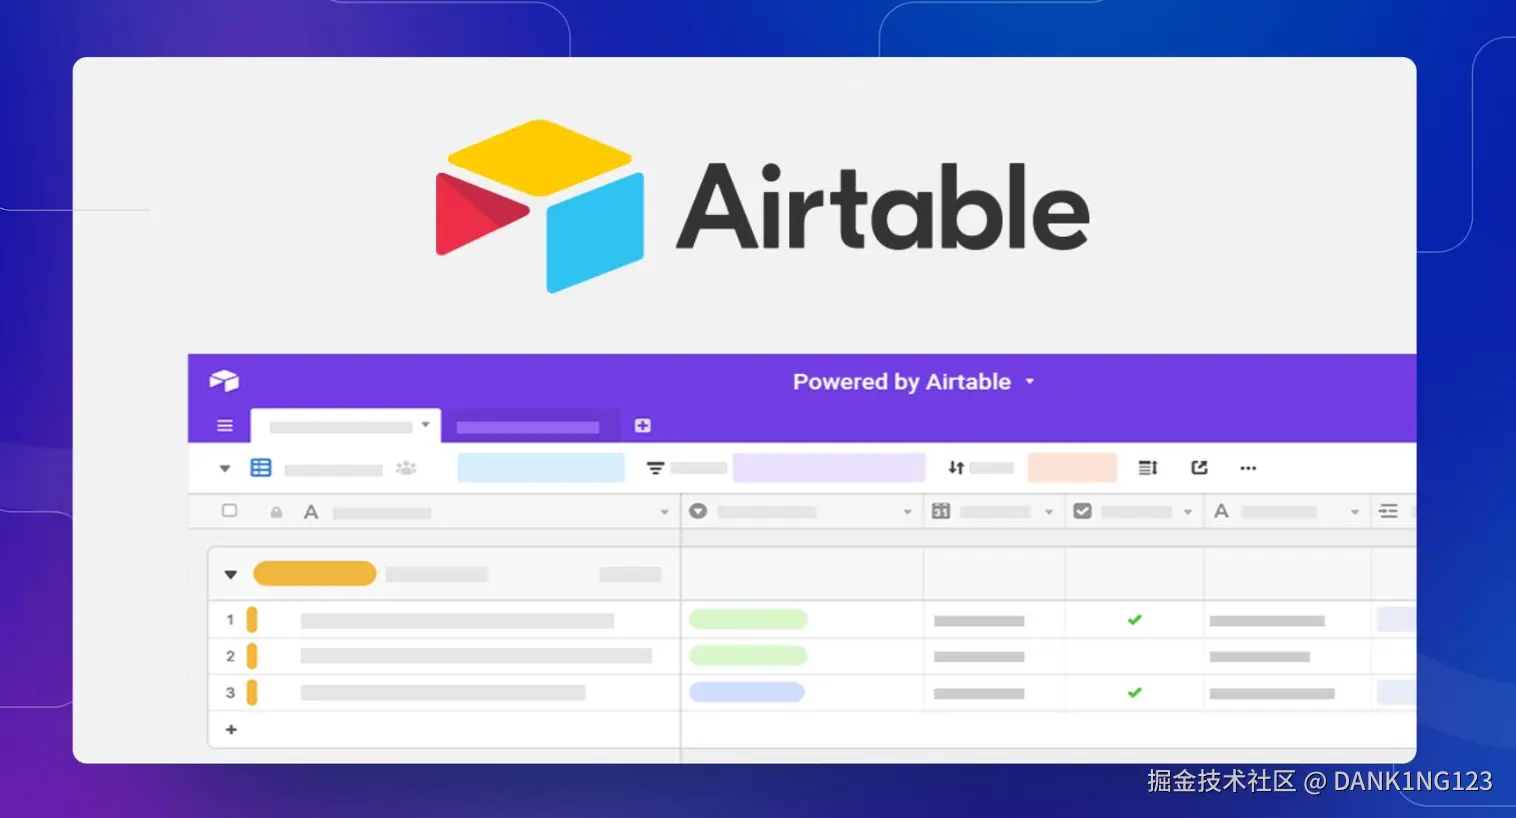The image size is (1516, 818).
Task: Collapse the orange record group triangle
Action: (x=231, y=574)
